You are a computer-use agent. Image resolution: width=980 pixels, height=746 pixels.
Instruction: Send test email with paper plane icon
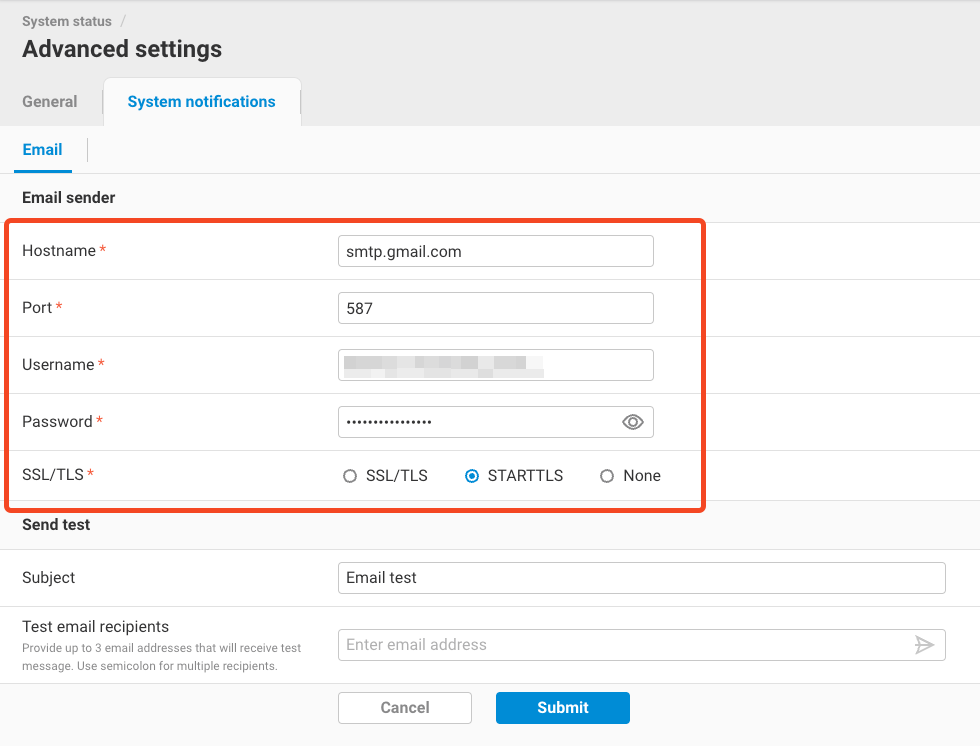point(924,645)
